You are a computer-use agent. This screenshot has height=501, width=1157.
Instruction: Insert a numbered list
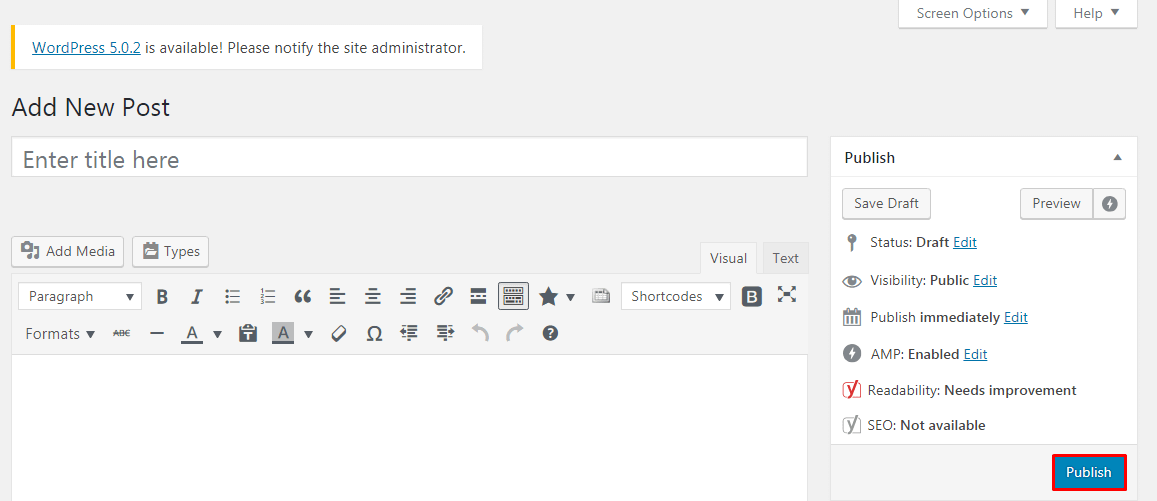pos(268,297)
